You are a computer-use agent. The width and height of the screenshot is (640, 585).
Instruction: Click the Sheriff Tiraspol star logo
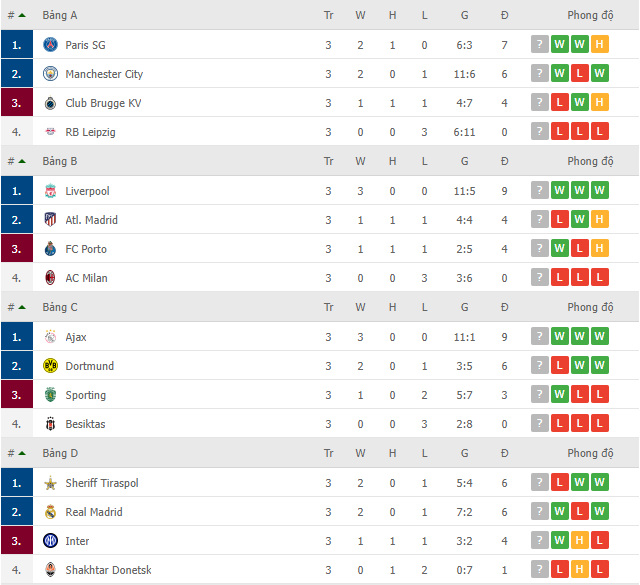[x=50, y=483]
